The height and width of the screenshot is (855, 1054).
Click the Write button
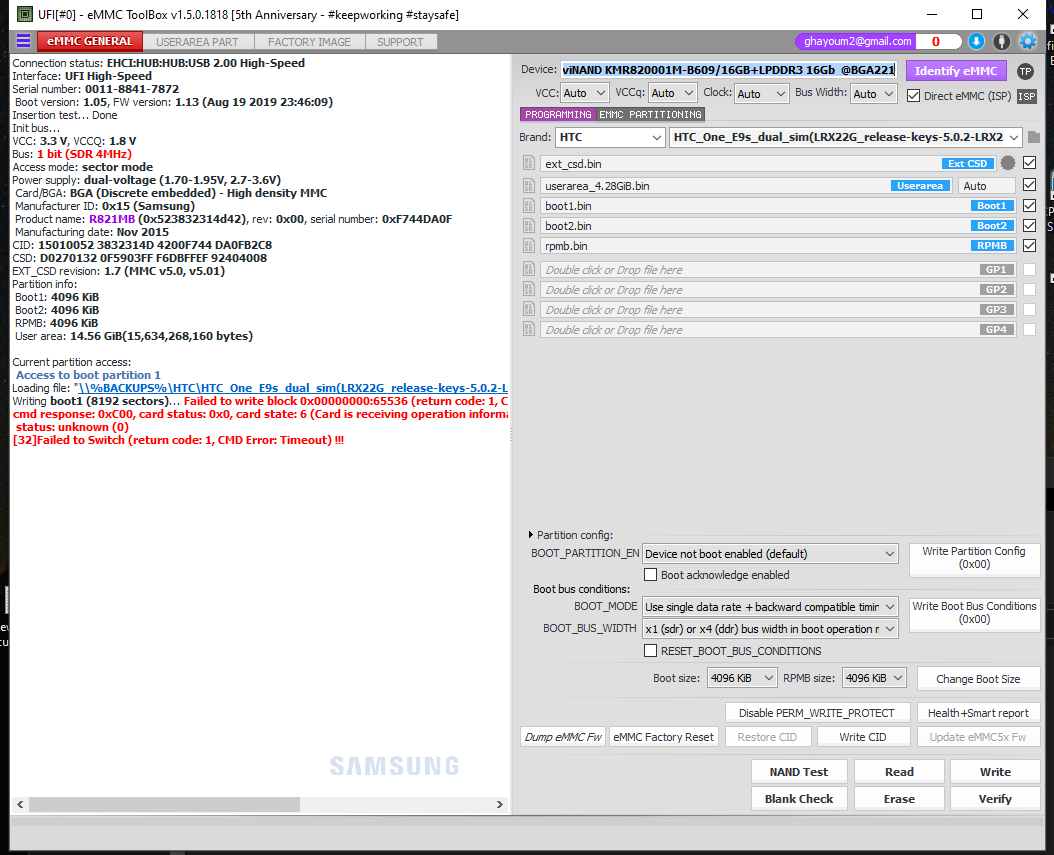(x=995, y=772)
